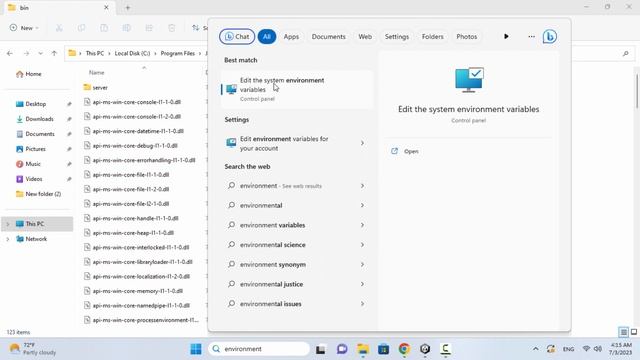The width and height of the screenshot is (640, 360).
Task: Open recent locations dropdown in Explorer
Action: pyautogui.click(x=40, y=53)
